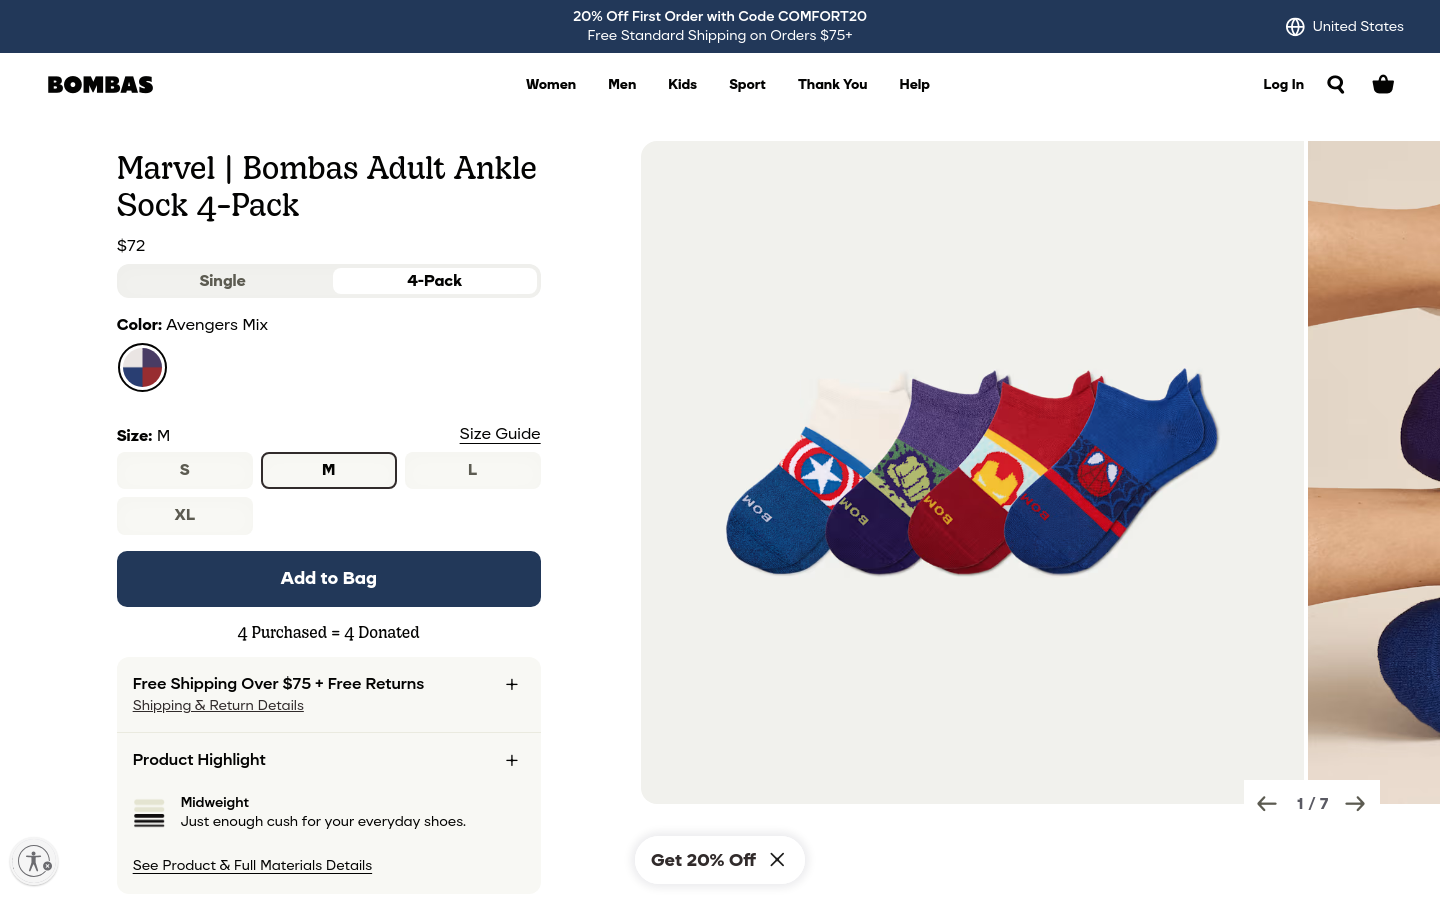
Task: Open the Size Guide link
Action: tap(500, 434)
